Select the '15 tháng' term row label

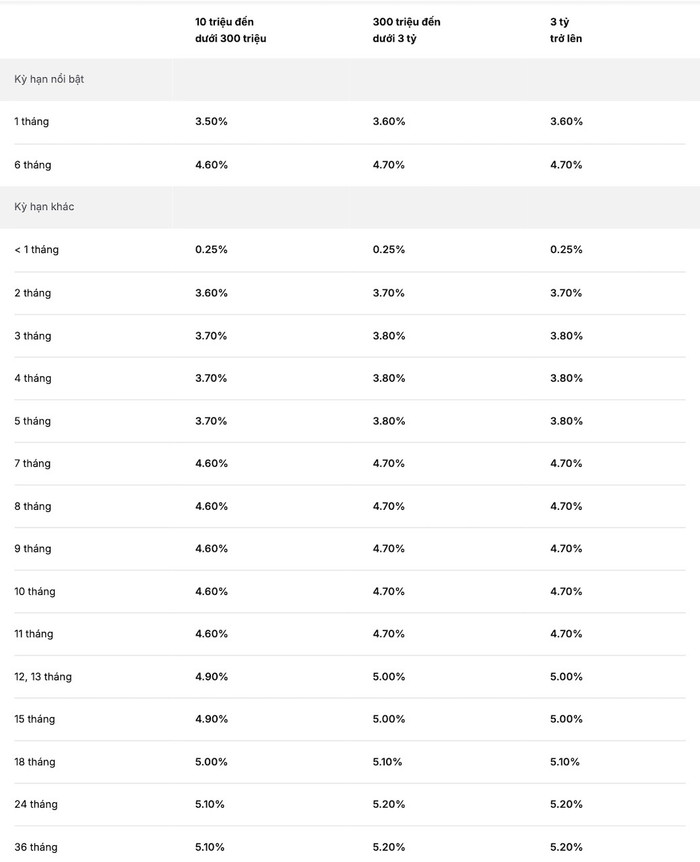[x=35, y=719]
